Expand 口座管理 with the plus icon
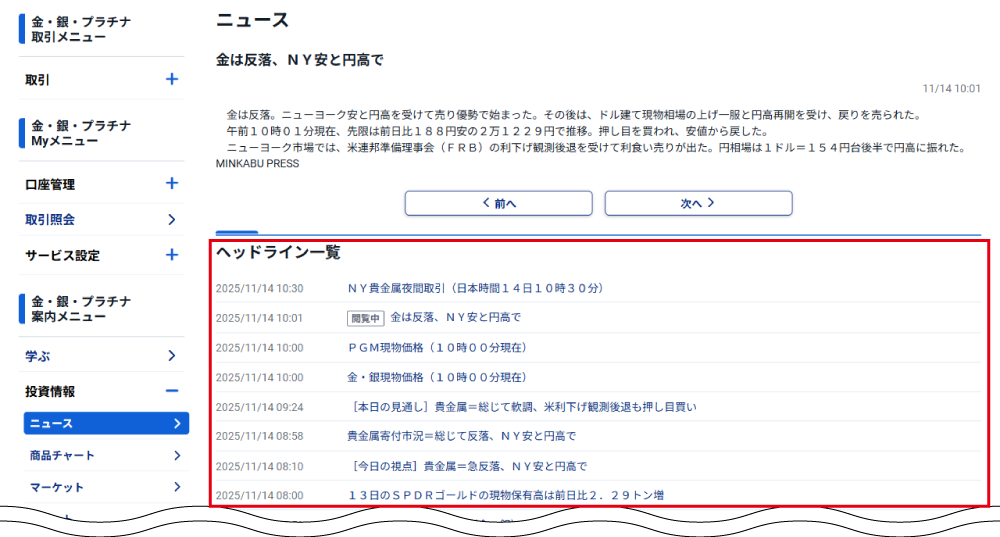The height and width of the screenshot is (537, 1000). (x=172, y=184)
